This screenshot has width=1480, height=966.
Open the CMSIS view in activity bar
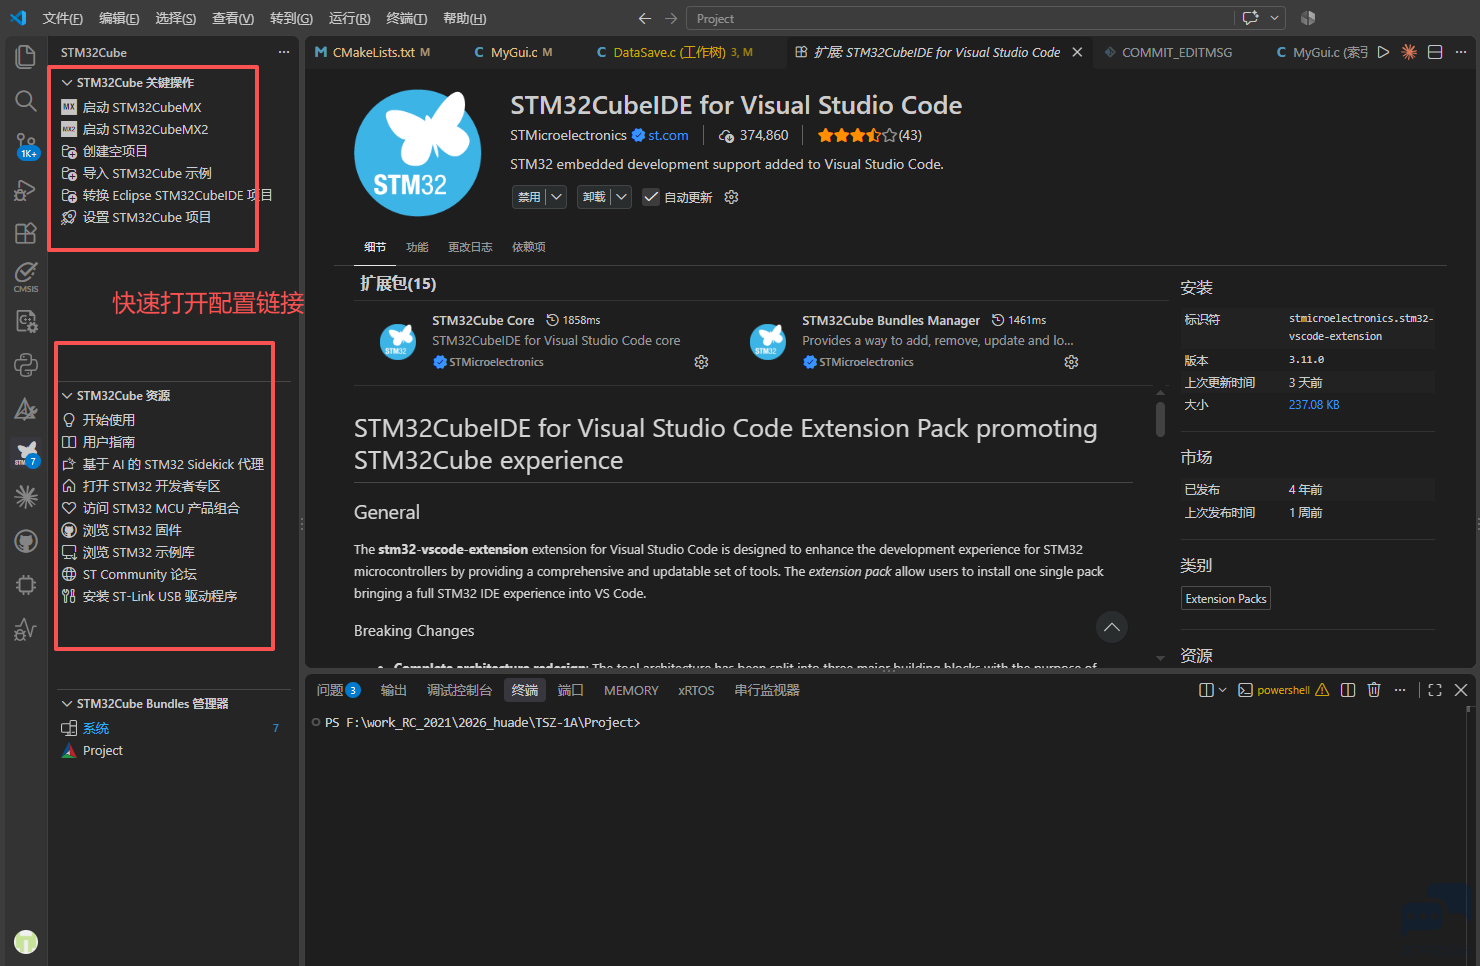(x=26, y=277)
